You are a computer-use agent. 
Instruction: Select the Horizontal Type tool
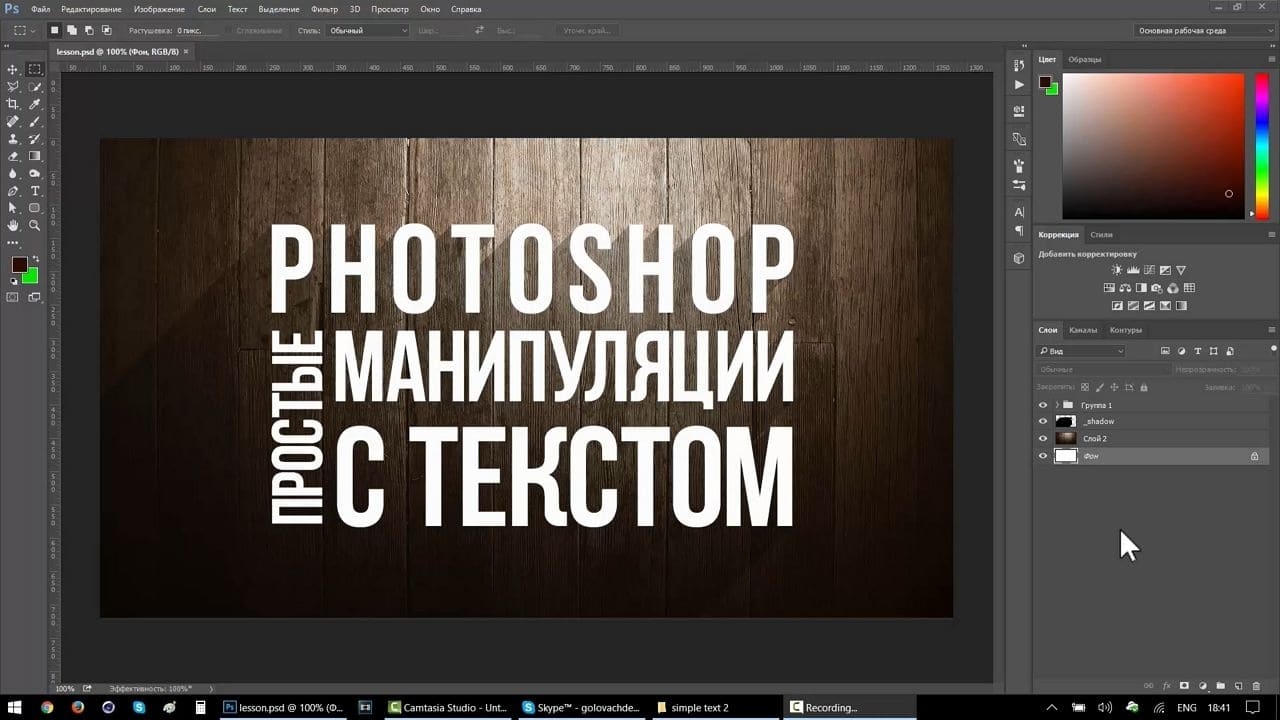point(35,191)
